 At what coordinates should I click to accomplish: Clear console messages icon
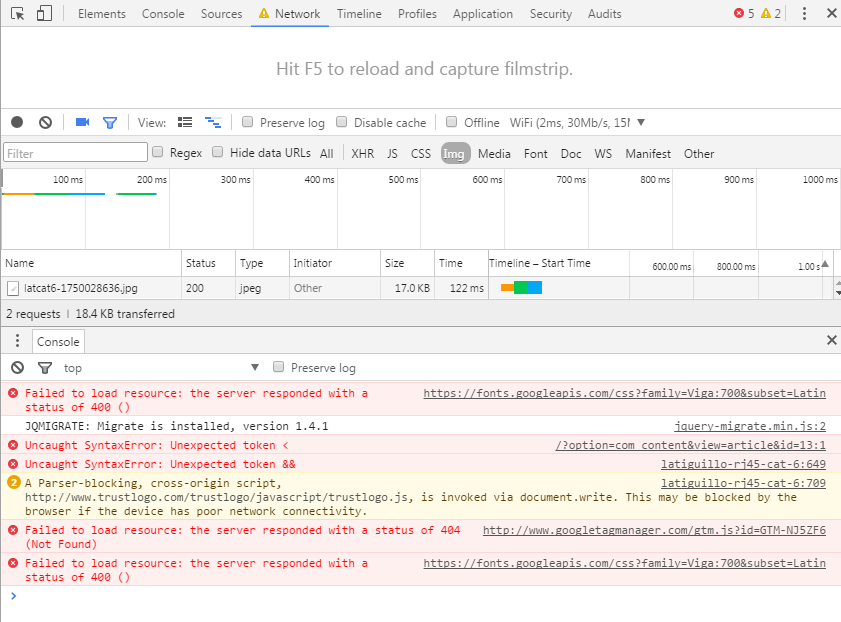(x=17, y=367)
